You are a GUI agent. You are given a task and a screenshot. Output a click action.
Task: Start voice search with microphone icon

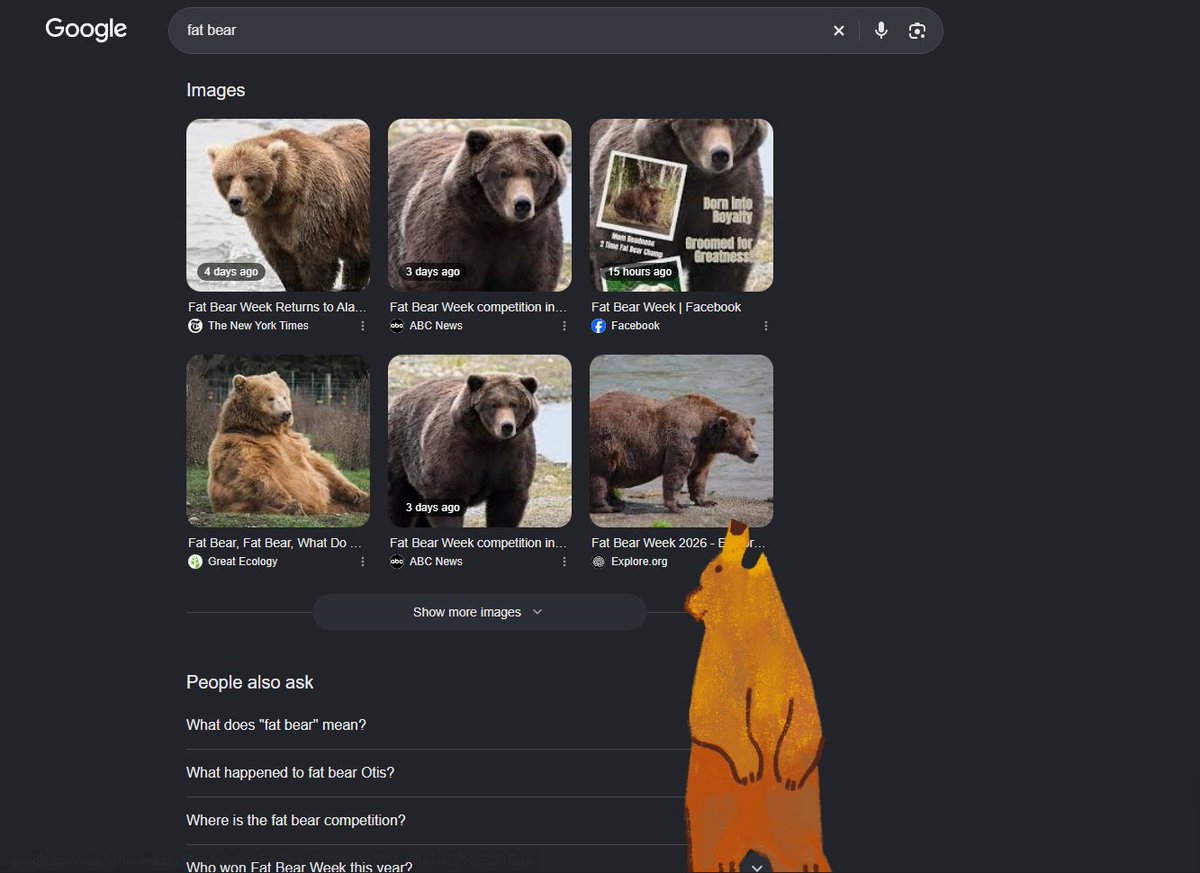pyautogui.click(x=881, y=31)
